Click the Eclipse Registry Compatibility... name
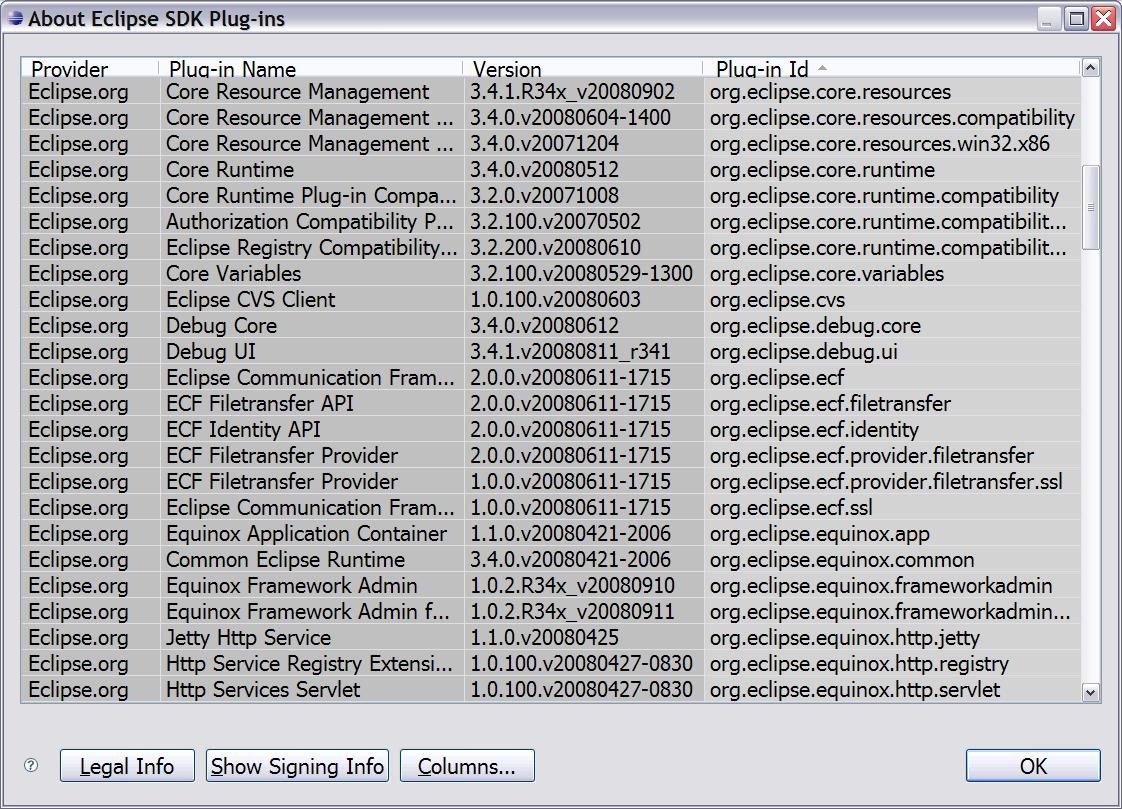 (311, 248)
